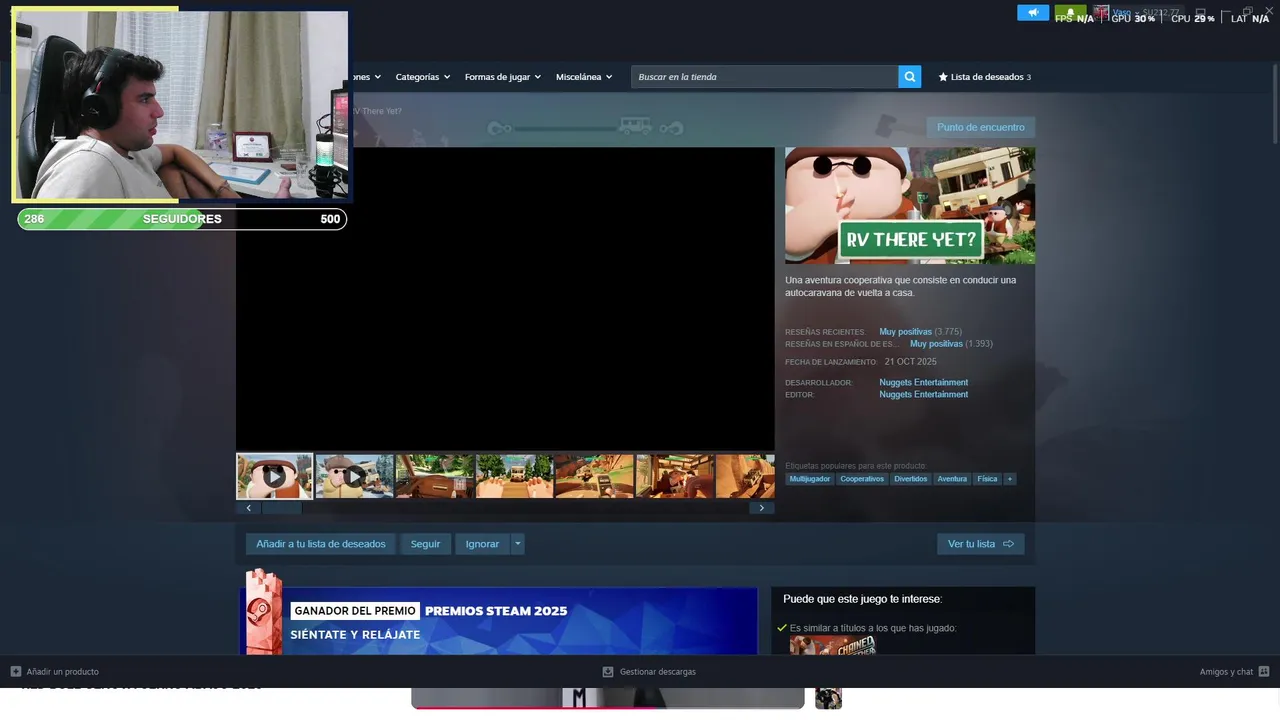Click the seguidores progress bar
Viewport: 1280px width, 720px height.
pyautogui.click(x=182, y=219)
